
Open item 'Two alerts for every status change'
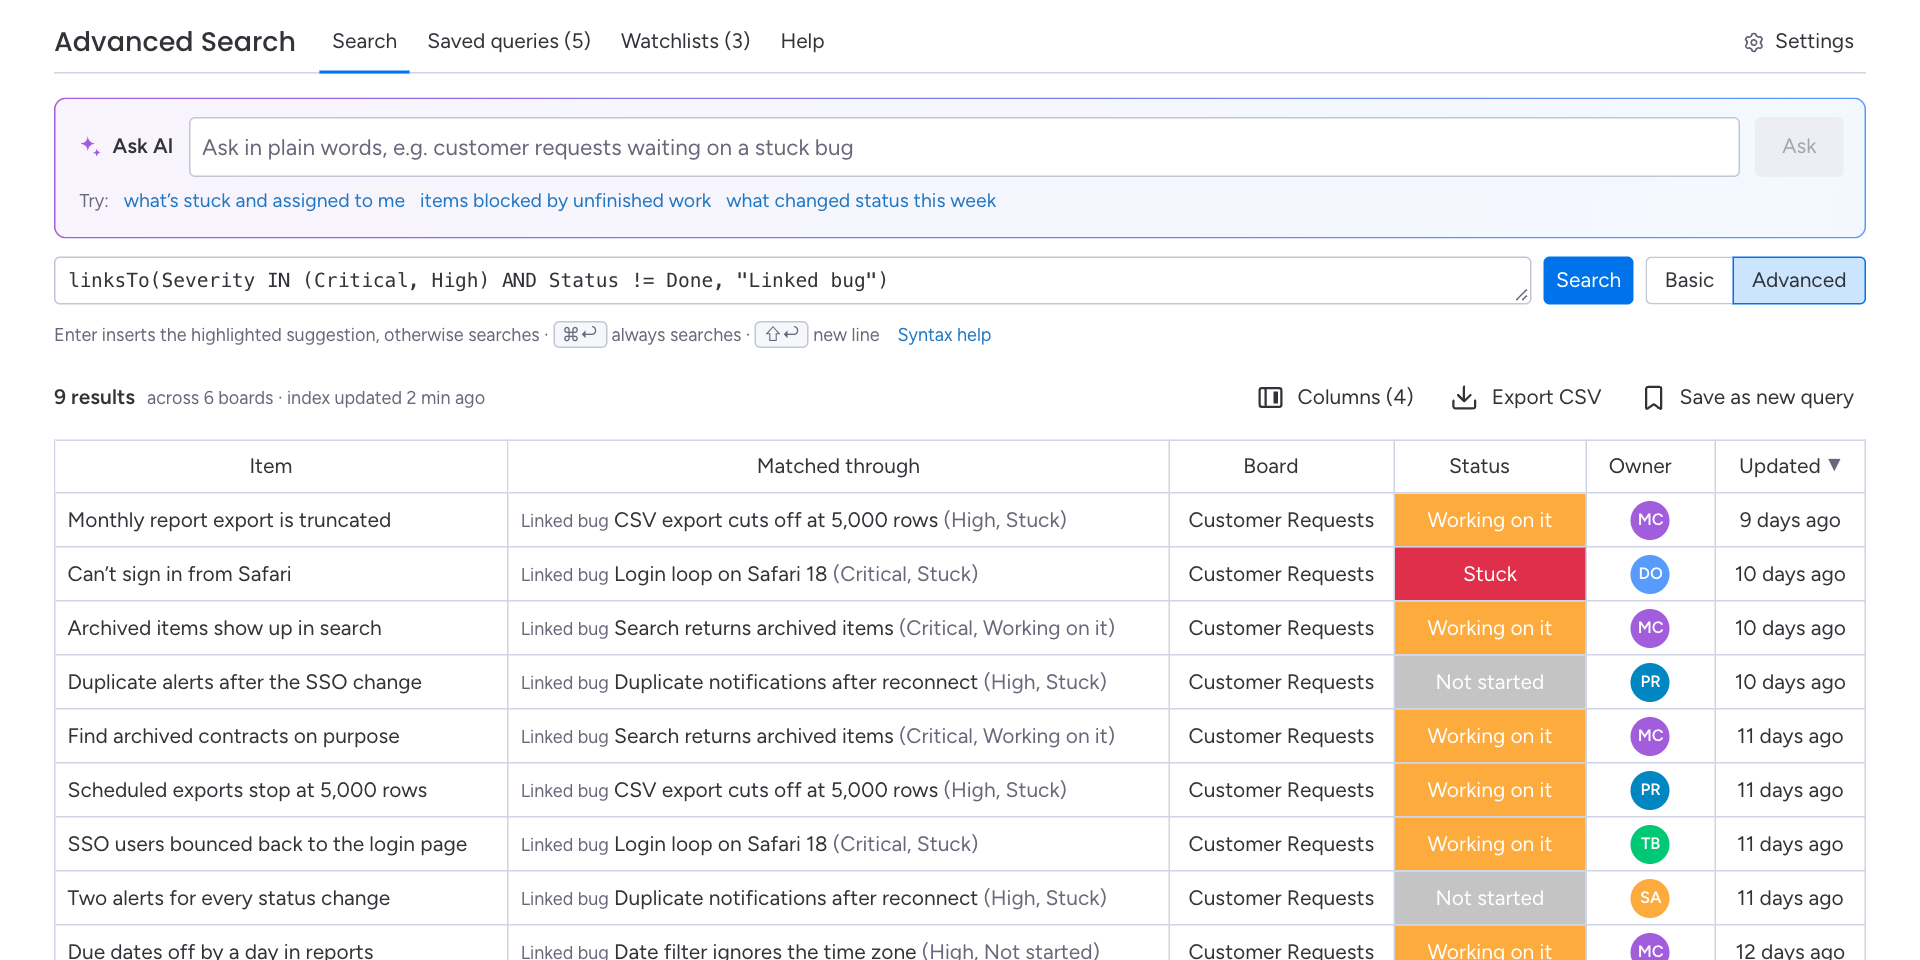[x=228, y=898]
